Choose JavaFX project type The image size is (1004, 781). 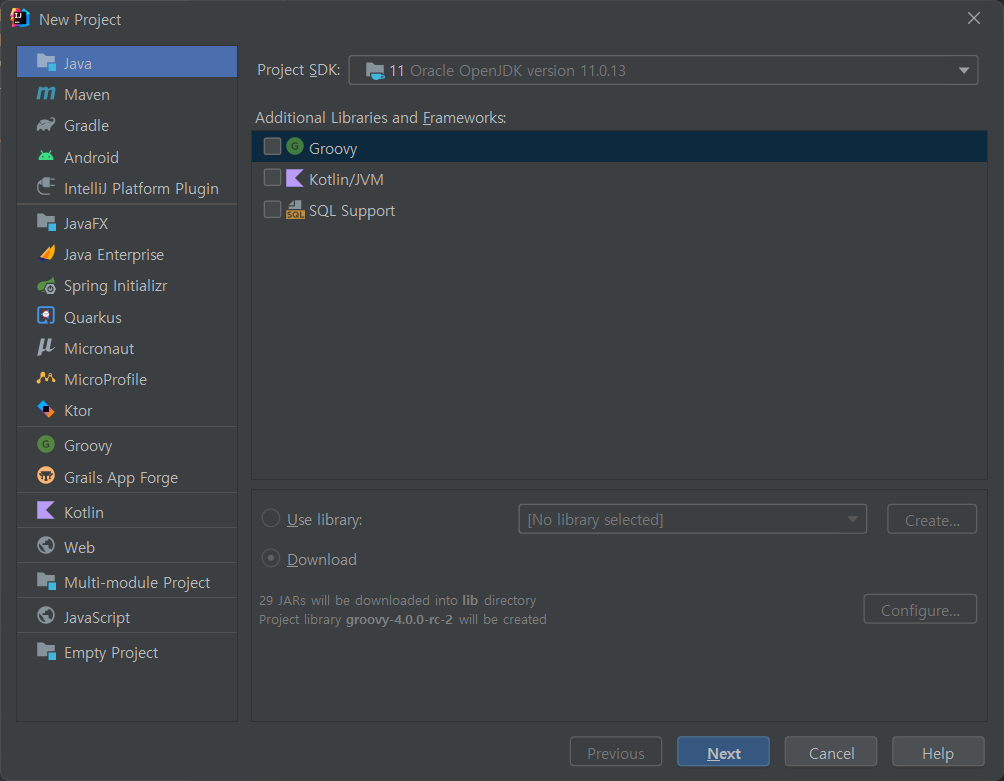click(x=127, y=223)
